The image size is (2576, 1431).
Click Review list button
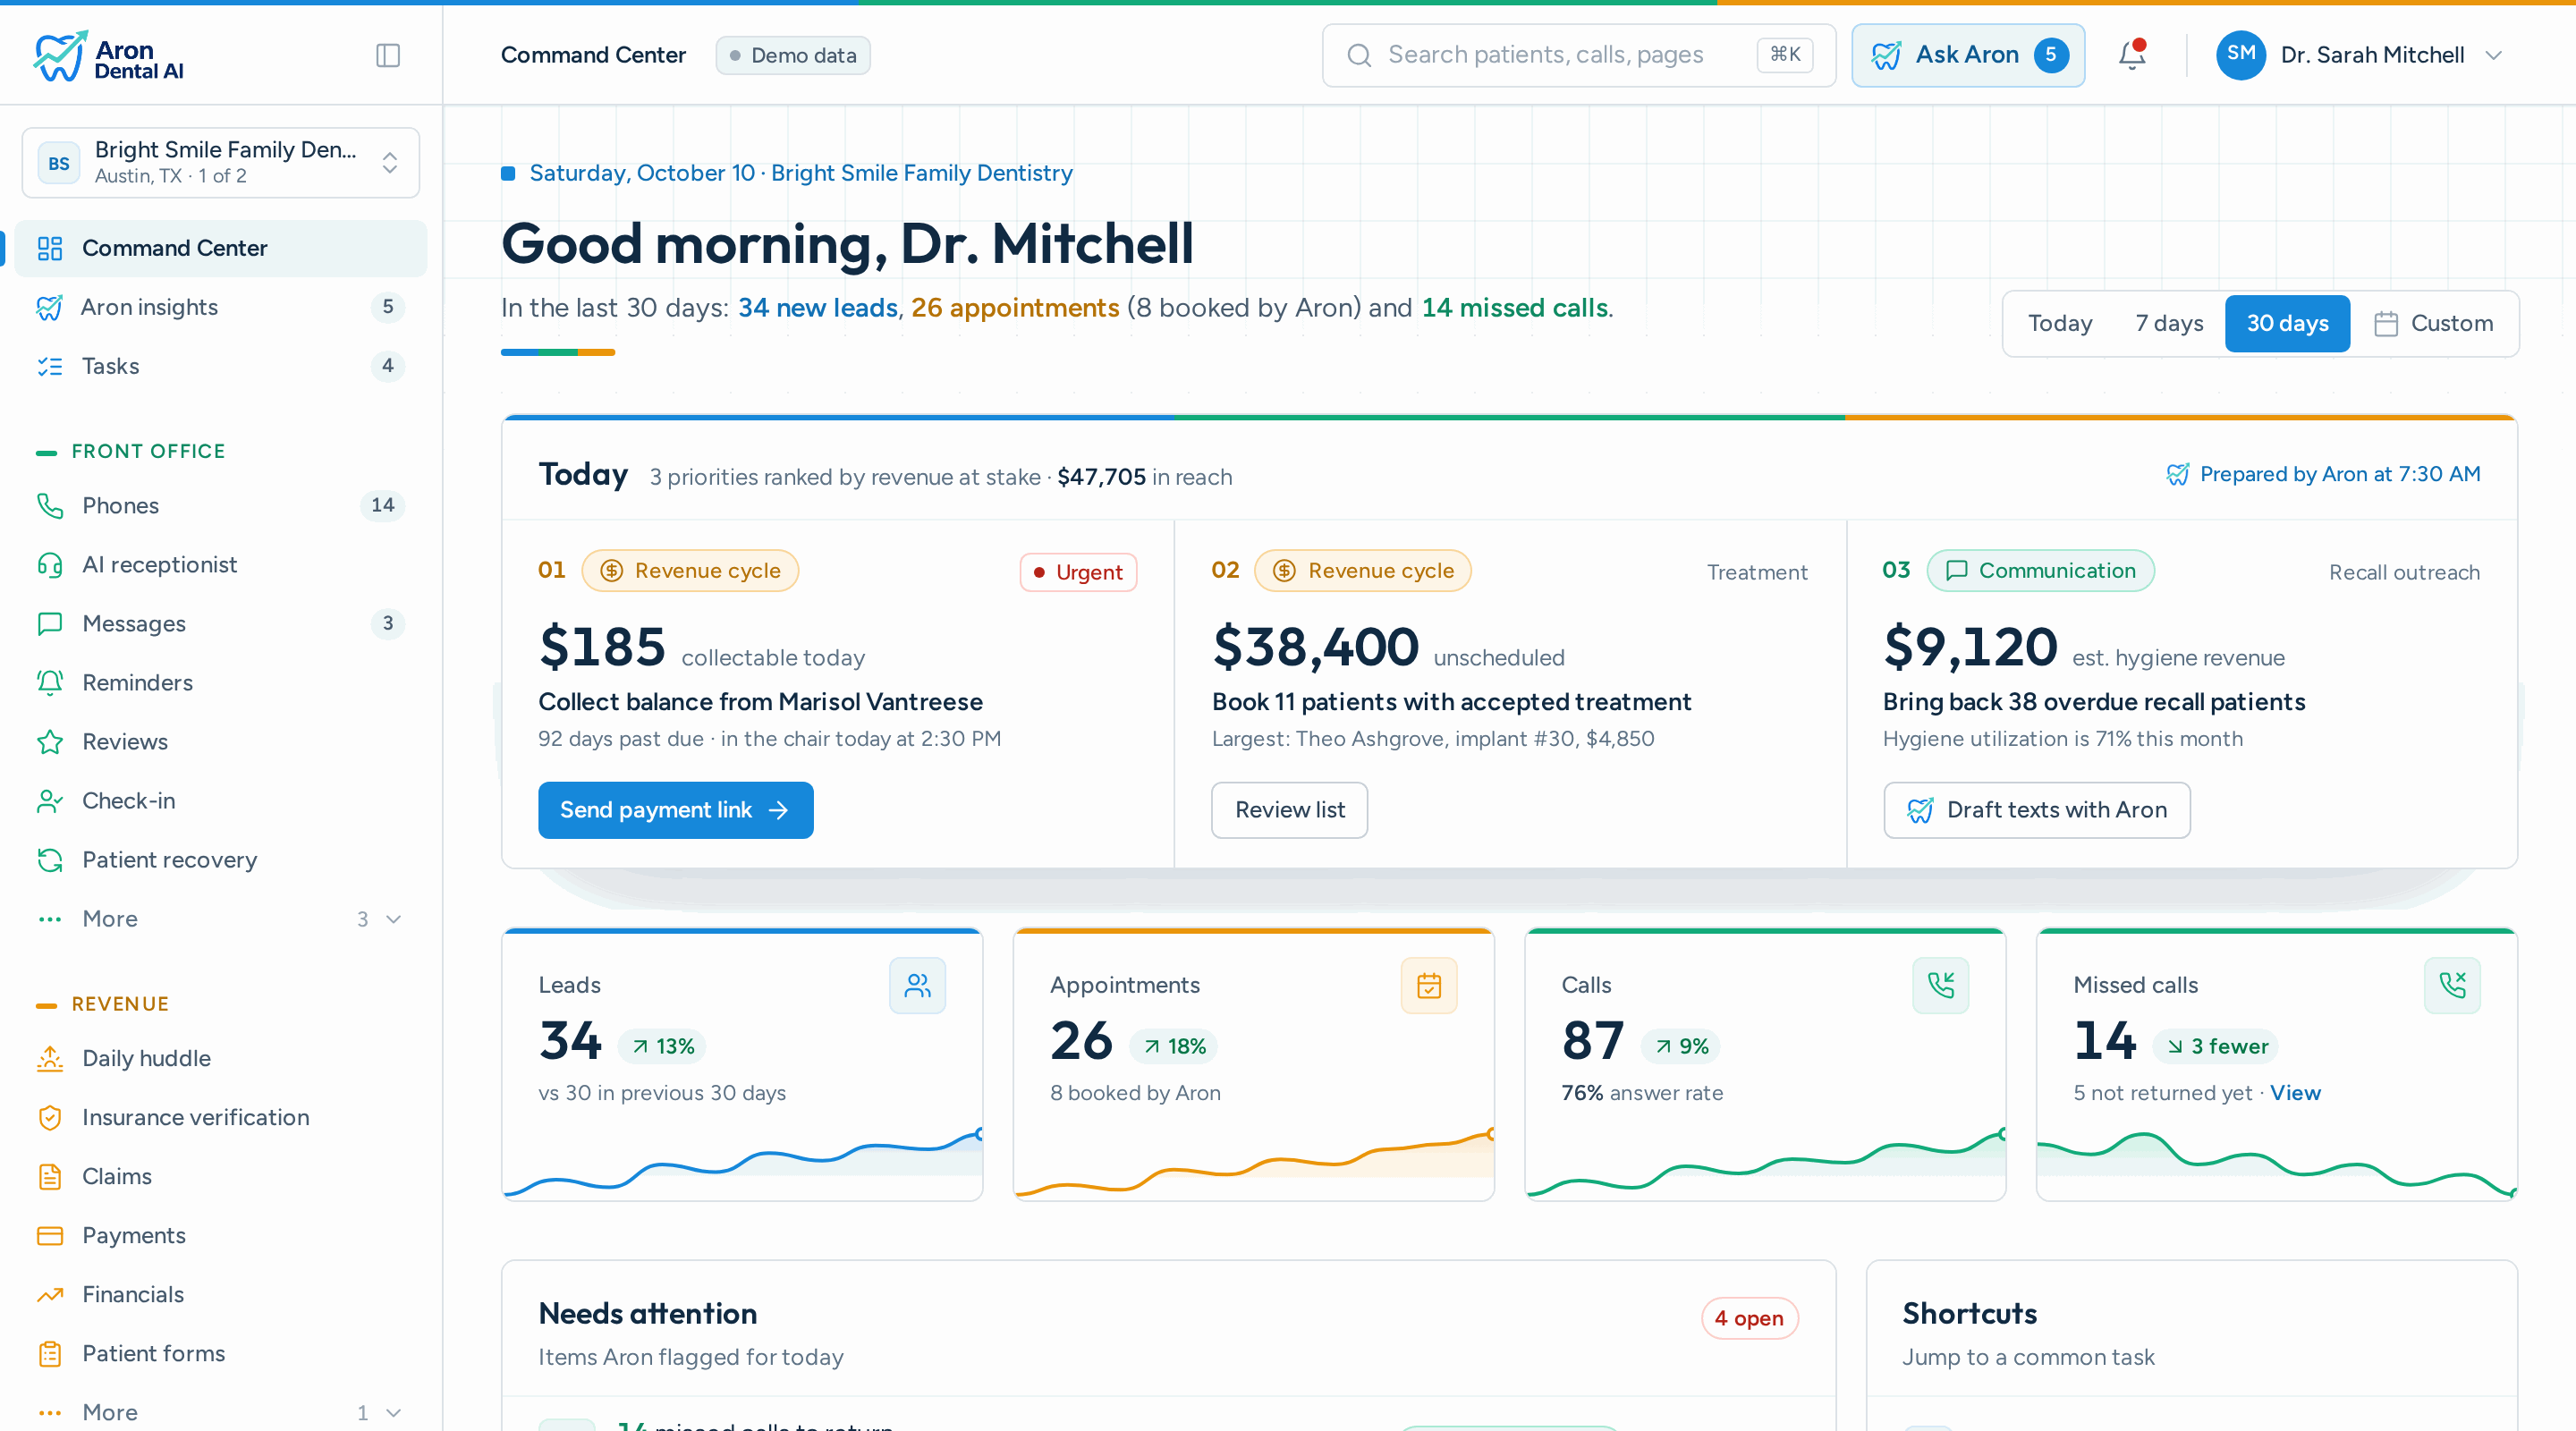click(1289, 810)
